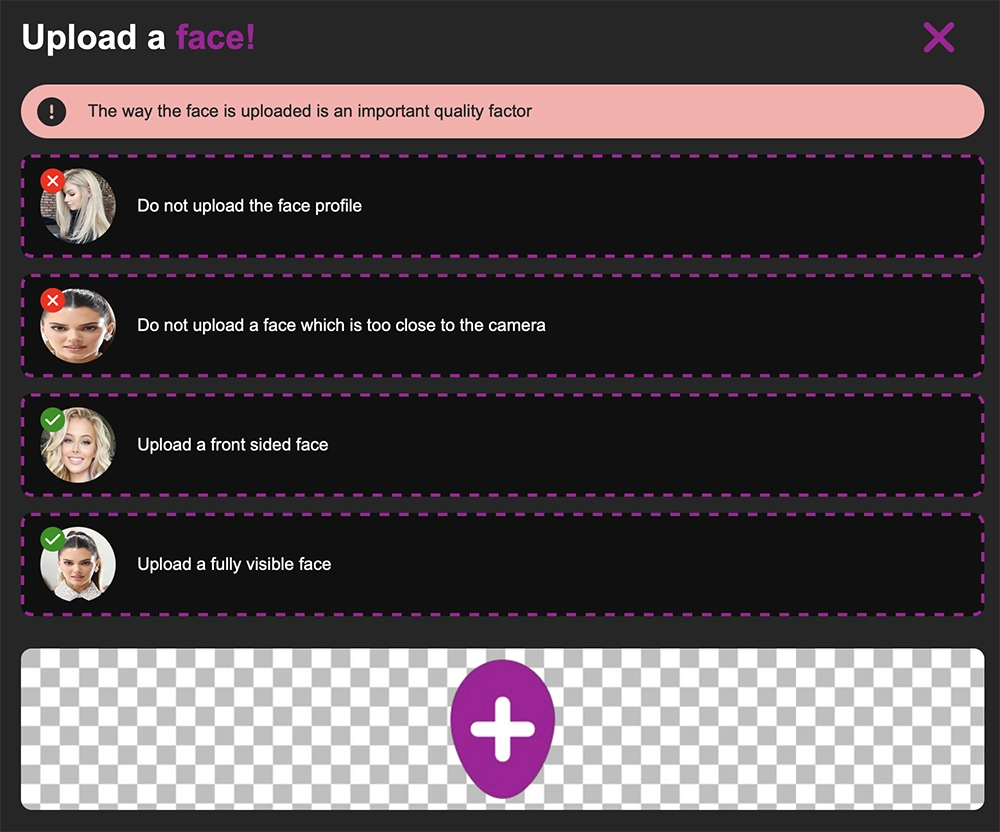Click the left side of the checkered upload area
The image size is (1000, 832).
pyautogui.click(x=236, y=729)
